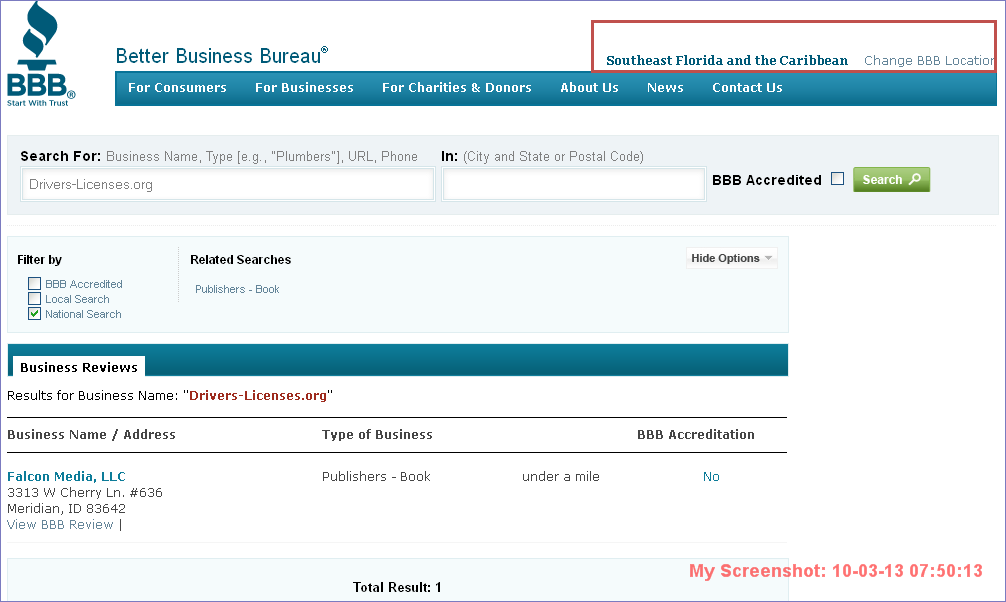Screen dimensions: 1006x602
Task: Toggle BBB Accredited checkbox beside Search button
Action: (837, 179)
